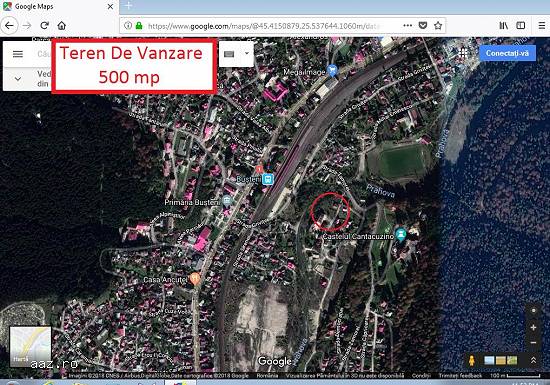Select the Bușteni train station marker

[268, 179]
